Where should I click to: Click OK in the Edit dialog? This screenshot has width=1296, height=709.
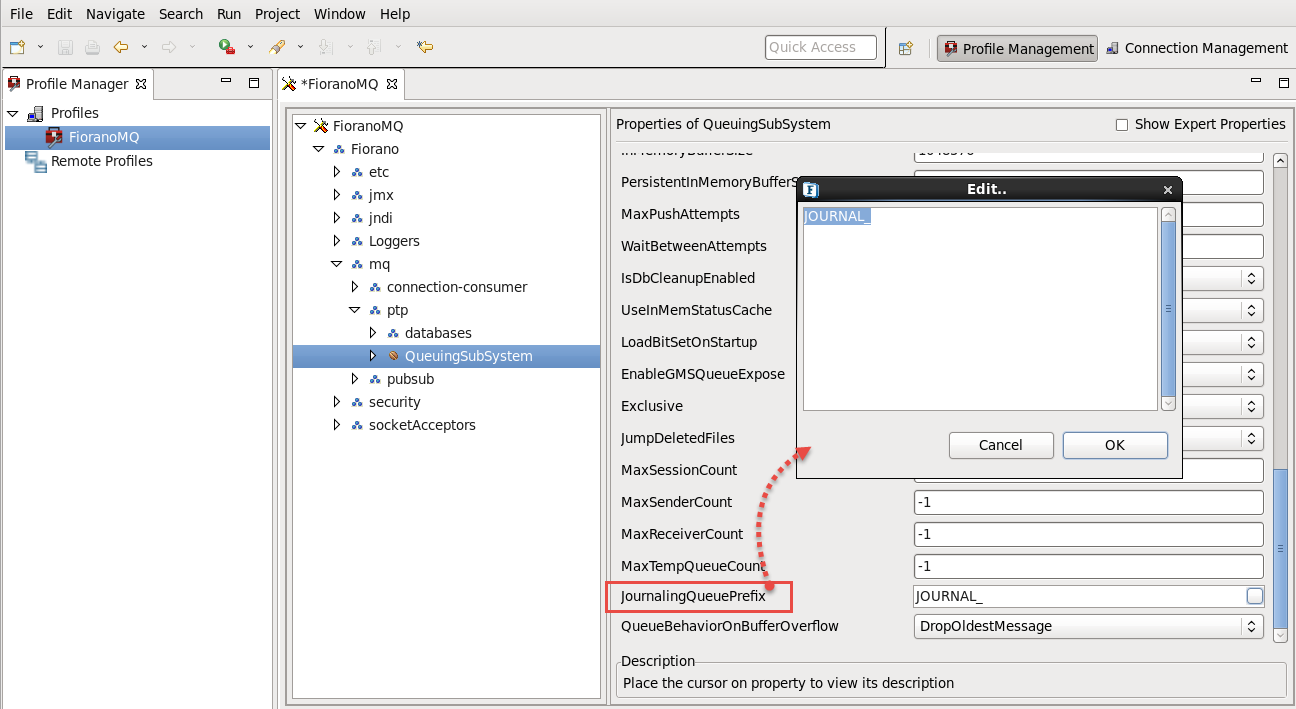click(1115, 445)
